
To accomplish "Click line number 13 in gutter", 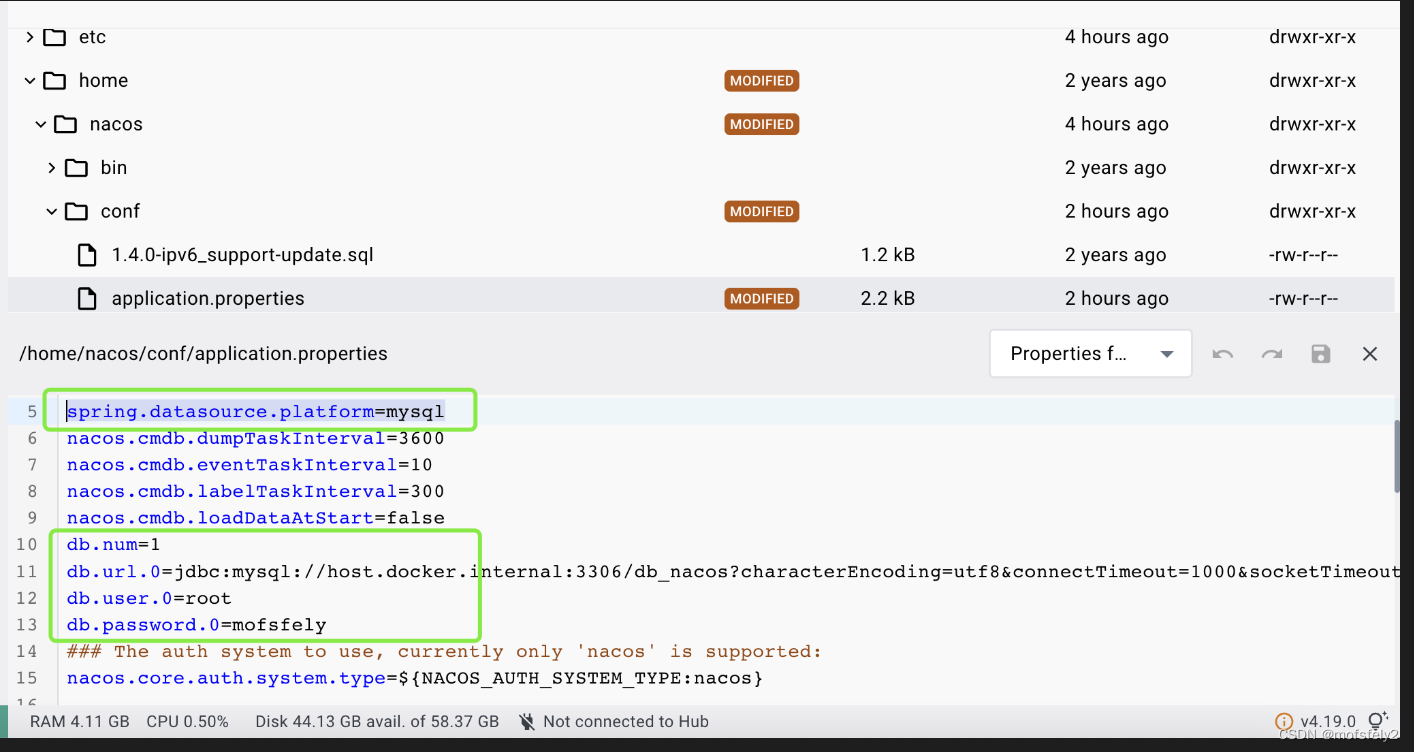I will (27, 625).
